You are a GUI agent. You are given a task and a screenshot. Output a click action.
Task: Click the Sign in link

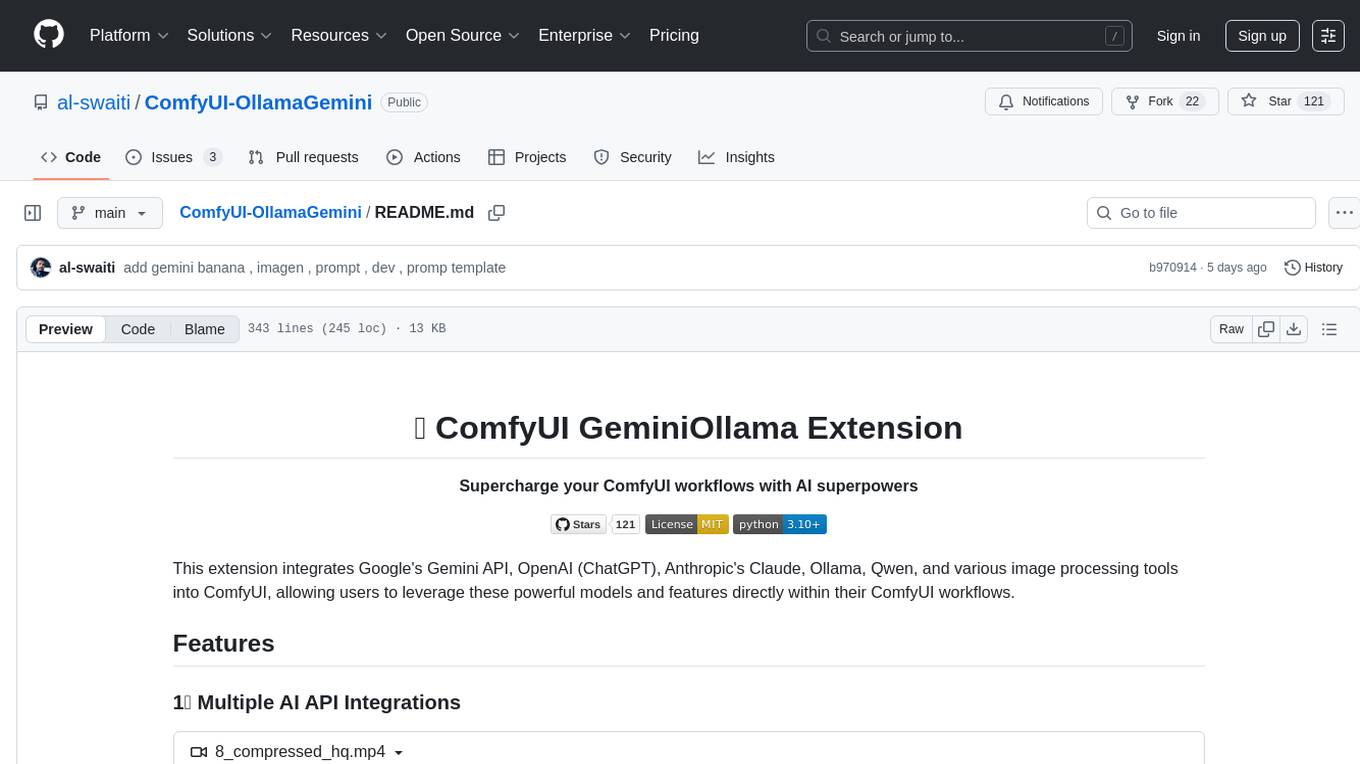coord(1178,35)
